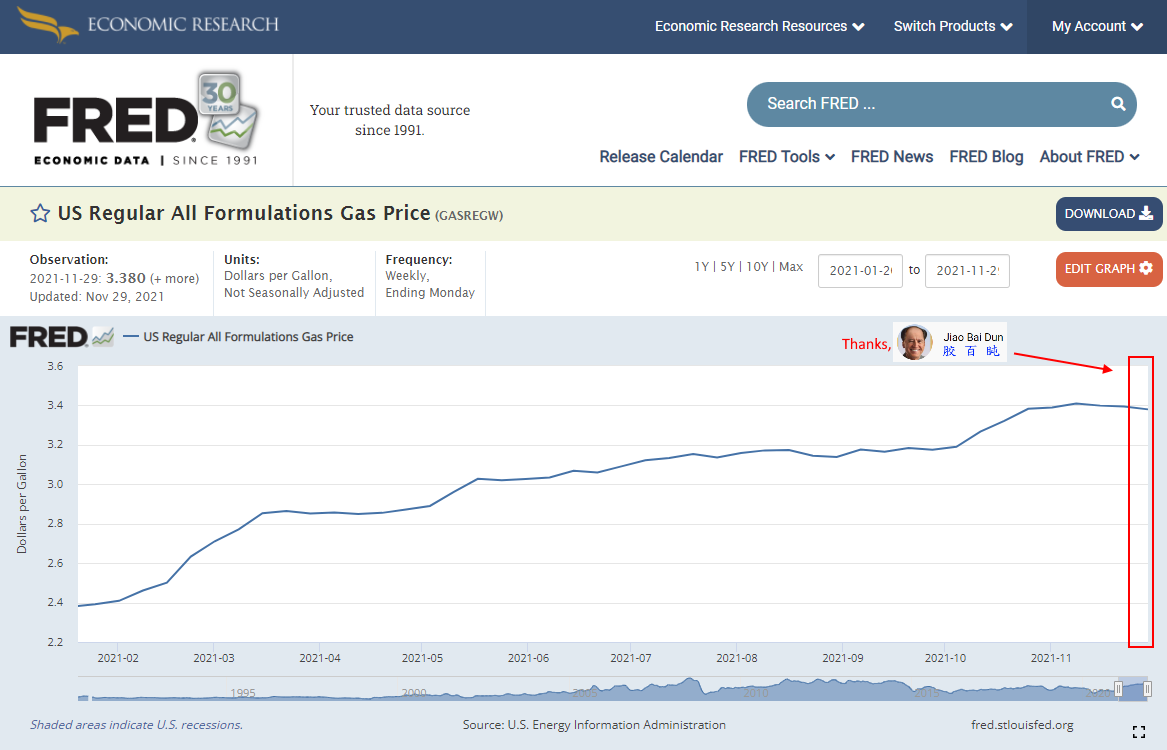The height and width of the screenshot is (750, 1167).
Task: Click the Download button
Action: tap(1109, 214)
